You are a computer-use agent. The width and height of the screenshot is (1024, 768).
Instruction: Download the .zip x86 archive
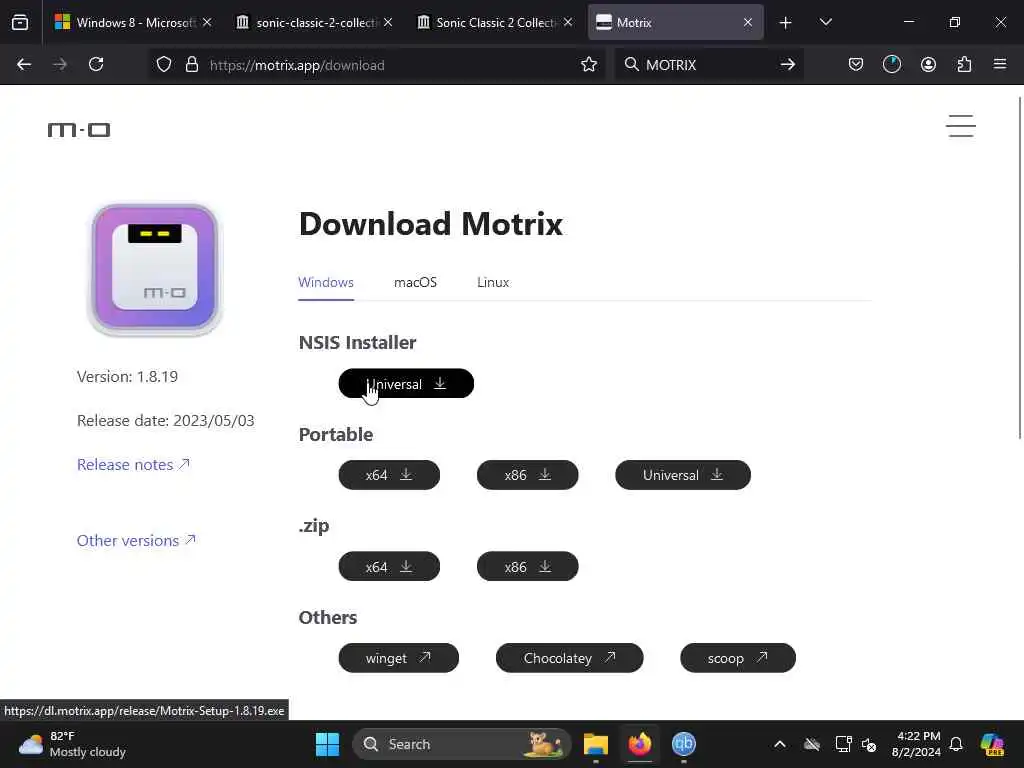[x=528, y=566]
